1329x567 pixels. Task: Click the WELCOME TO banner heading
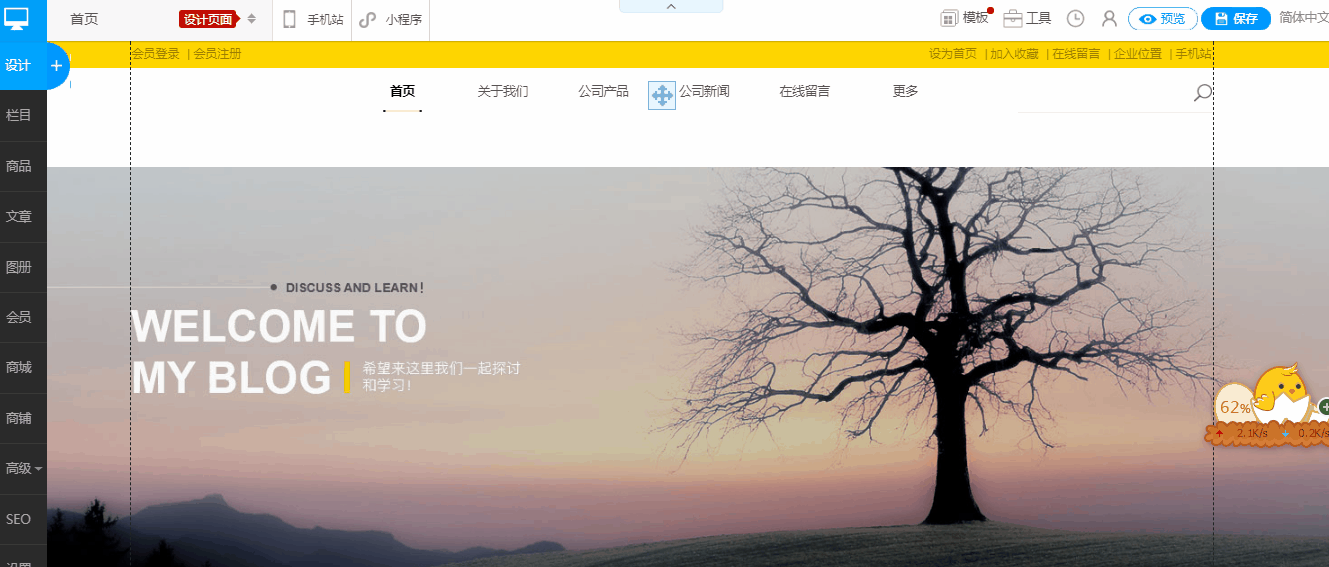pyautogui.click(x=279, y=327)
